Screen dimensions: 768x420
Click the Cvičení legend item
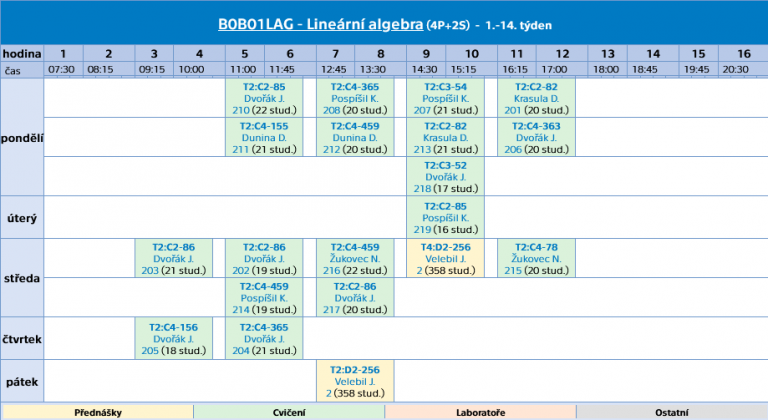(x=289, y=413)
